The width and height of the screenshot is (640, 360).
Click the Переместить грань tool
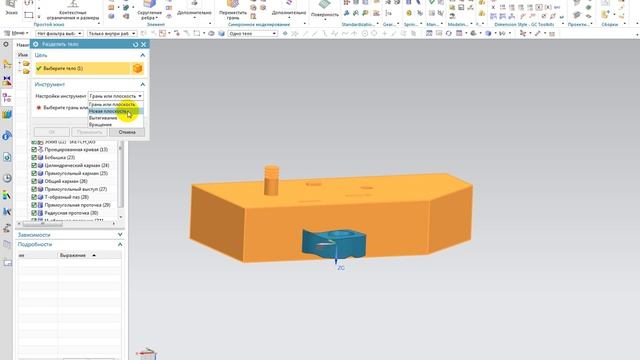[x=233, y=10]
